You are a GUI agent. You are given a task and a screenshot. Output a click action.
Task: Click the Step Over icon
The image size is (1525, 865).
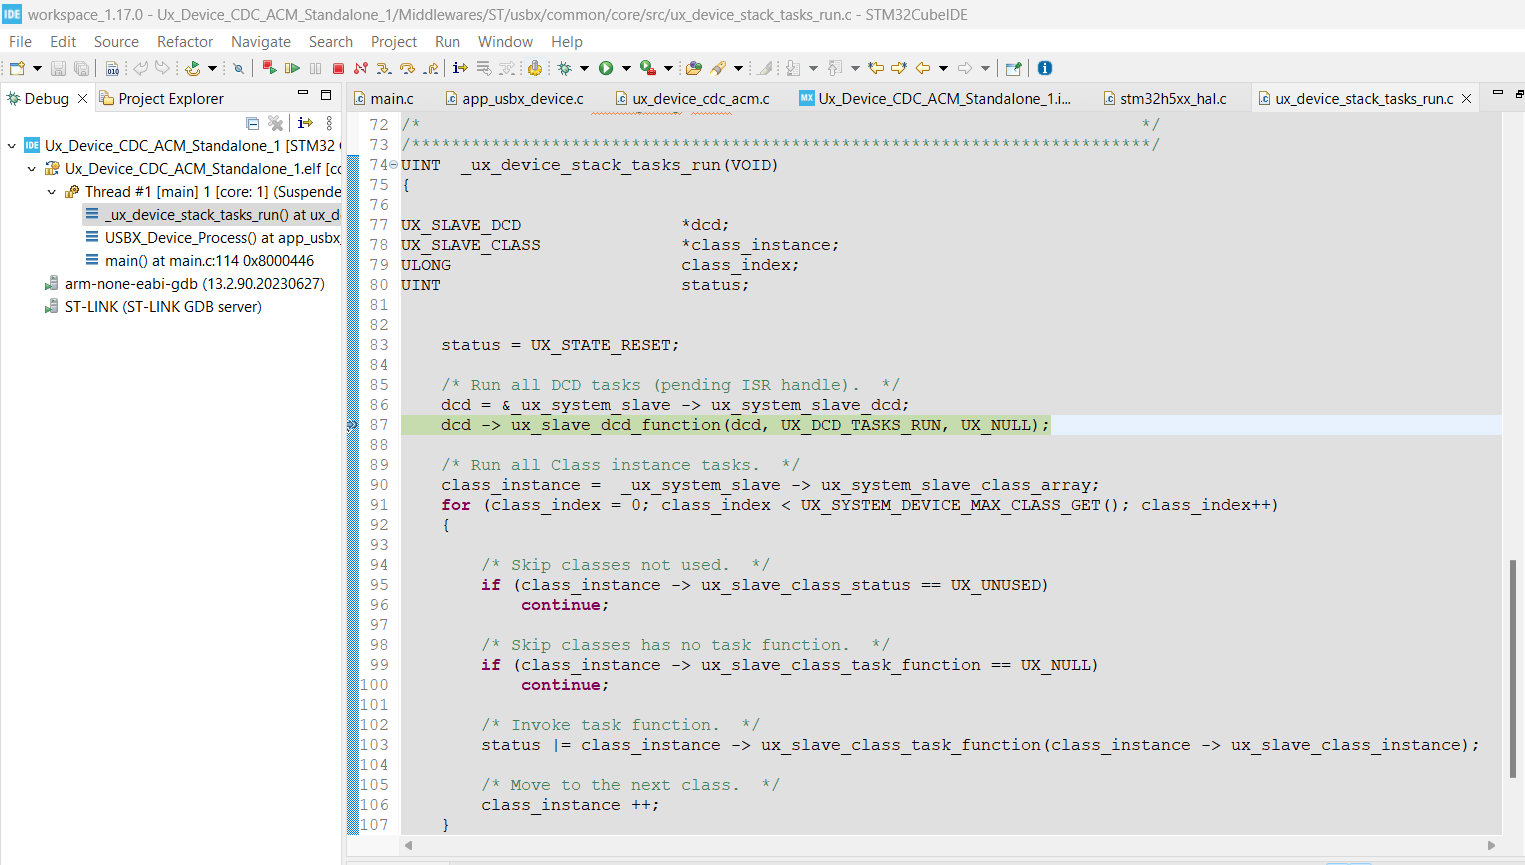tap(407, 68)
